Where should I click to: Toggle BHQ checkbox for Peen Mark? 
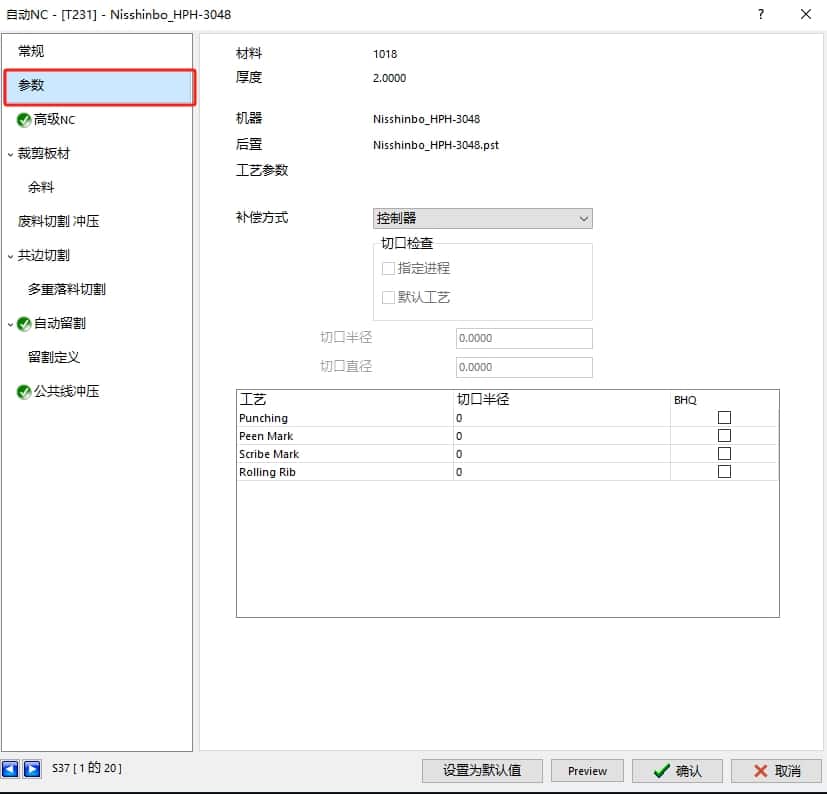click(724, 436)
